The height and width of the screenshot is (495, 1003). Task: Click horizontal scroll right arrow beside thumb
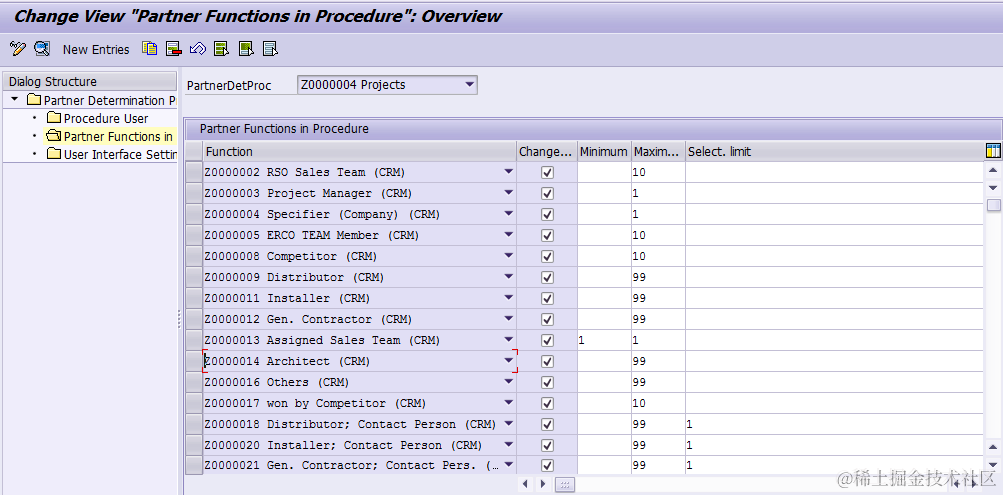[543, 483]
